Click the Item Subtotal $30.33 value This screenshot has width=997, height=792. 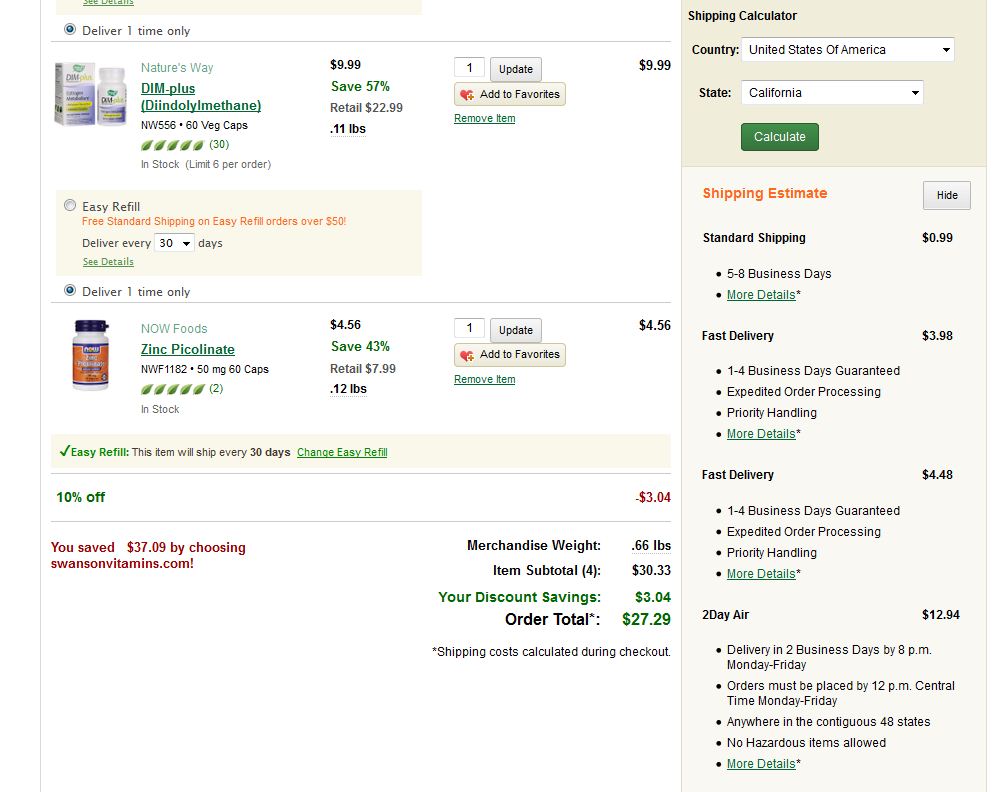[651, 570]
